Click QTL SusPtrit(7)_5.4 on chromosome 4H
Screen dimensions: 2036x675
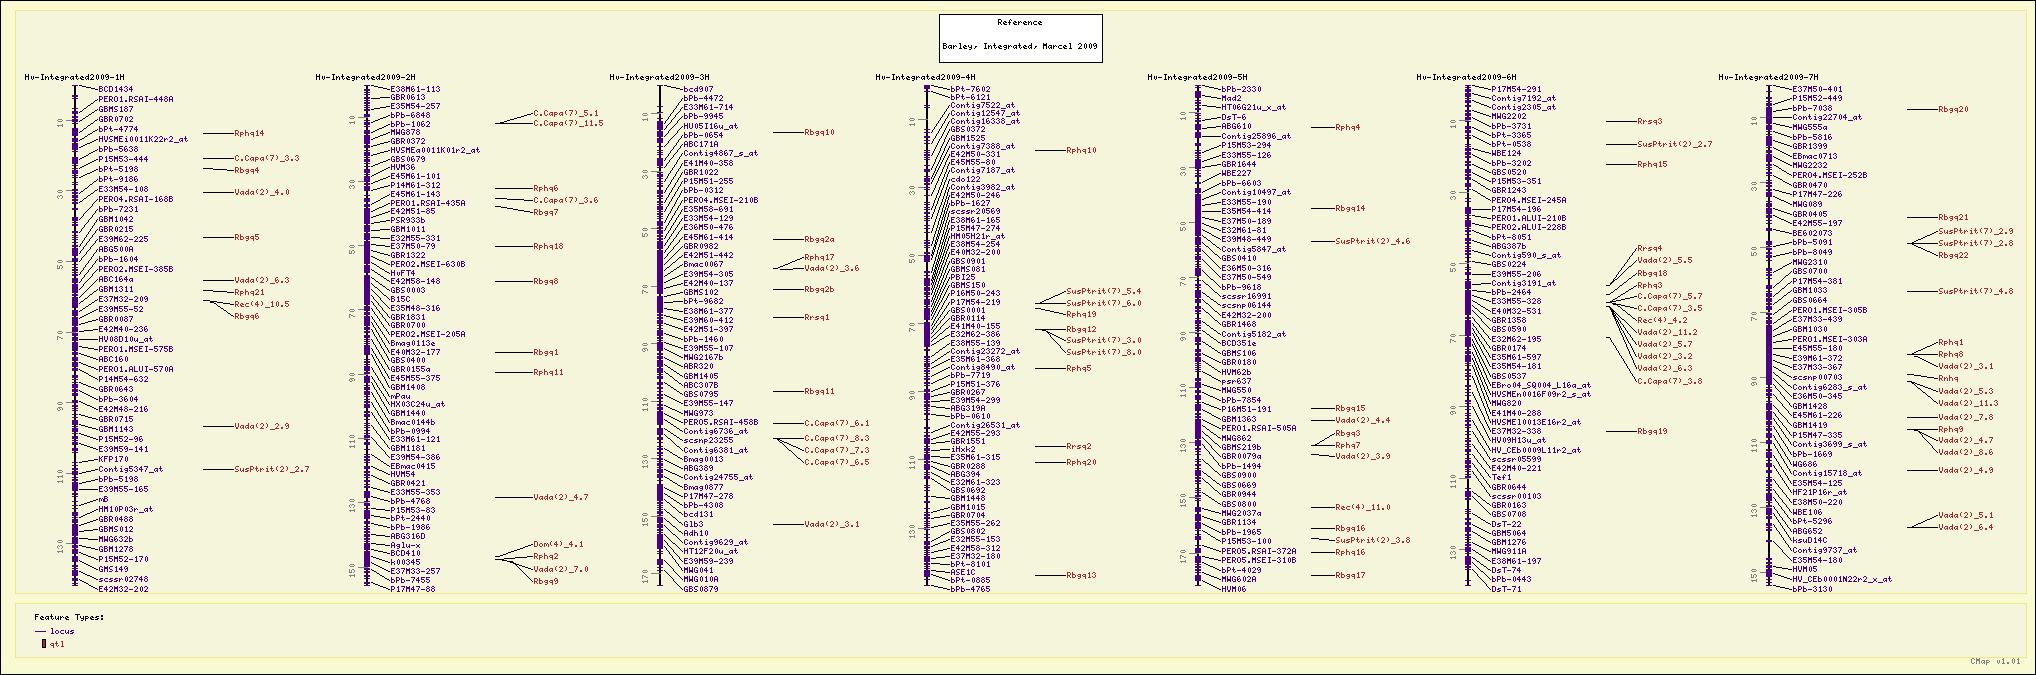click(x=1103, y=292)
